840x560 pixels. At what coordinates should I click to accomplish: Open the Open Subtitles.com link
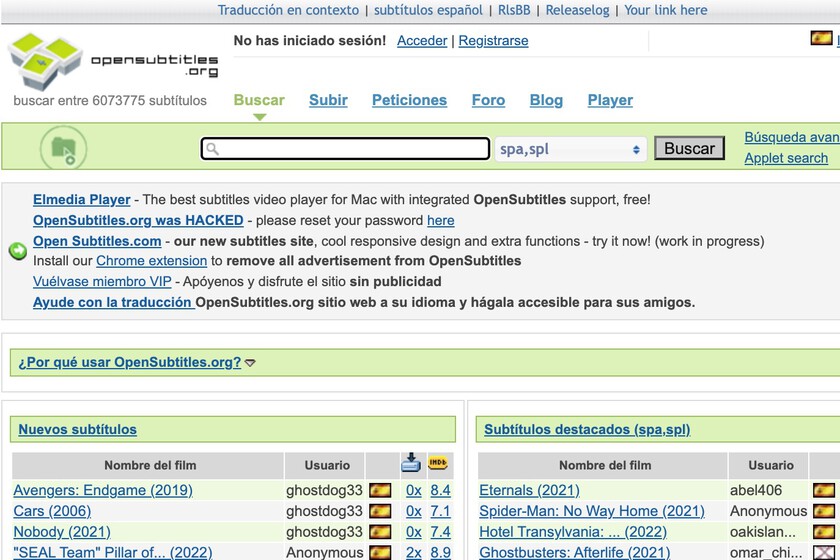(x=97, y=242)
